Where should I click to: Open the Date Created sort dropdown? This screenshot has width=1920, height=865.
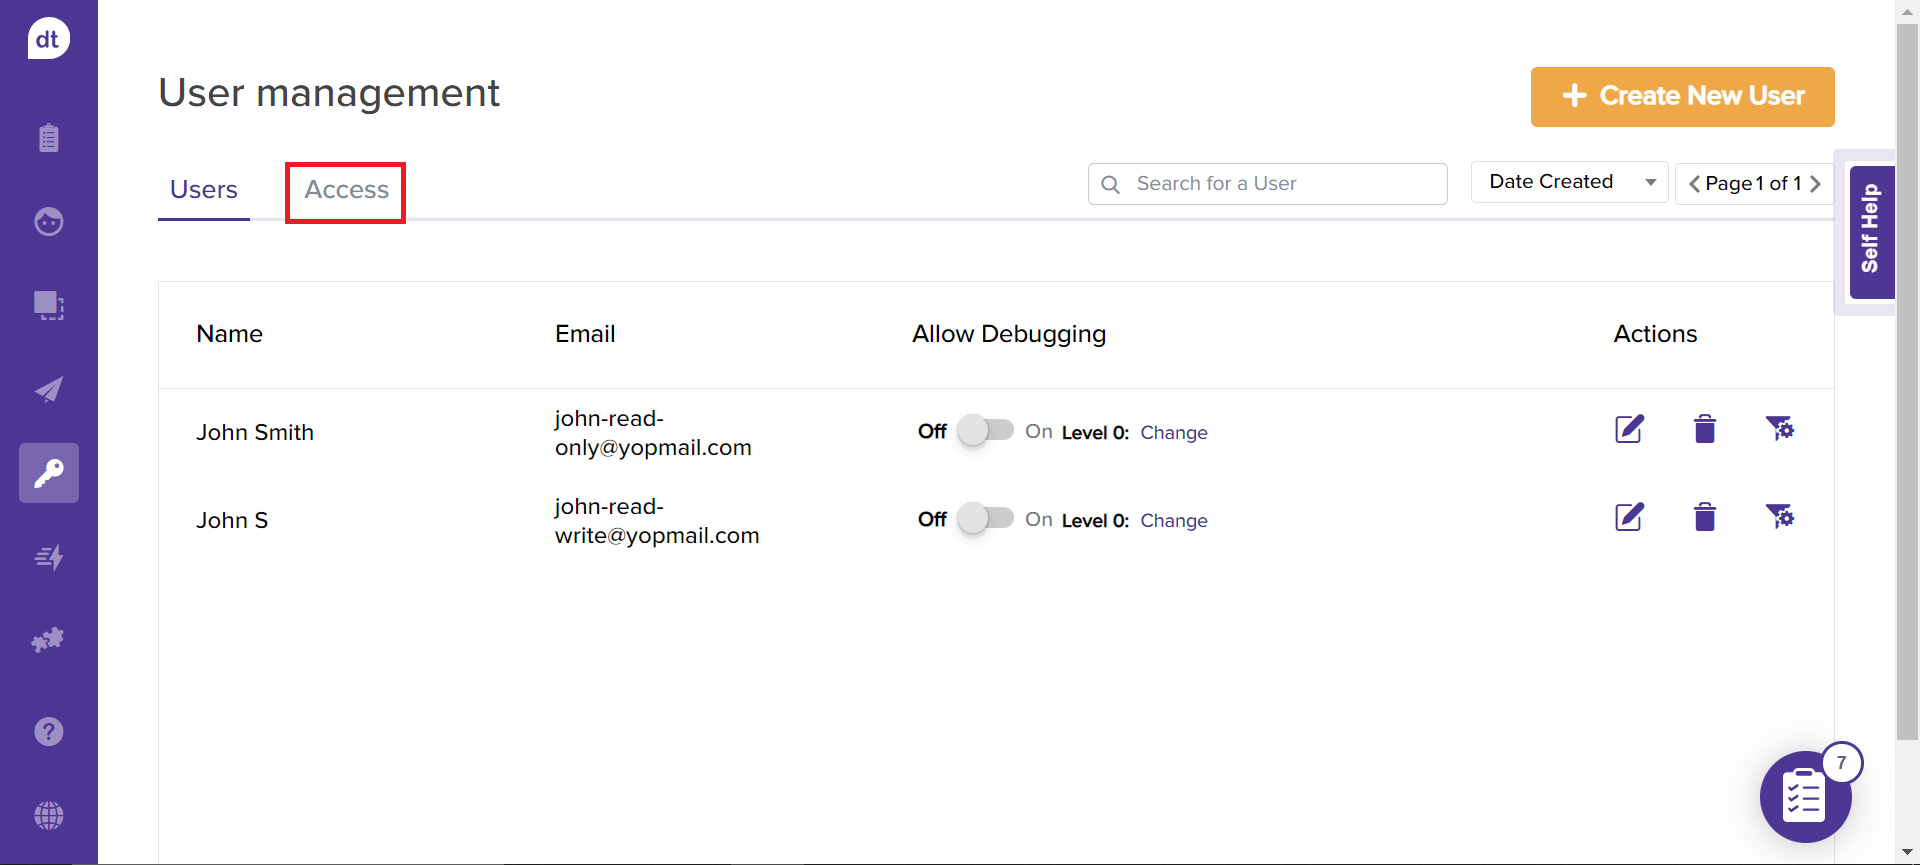click(x=1568, y=182)
